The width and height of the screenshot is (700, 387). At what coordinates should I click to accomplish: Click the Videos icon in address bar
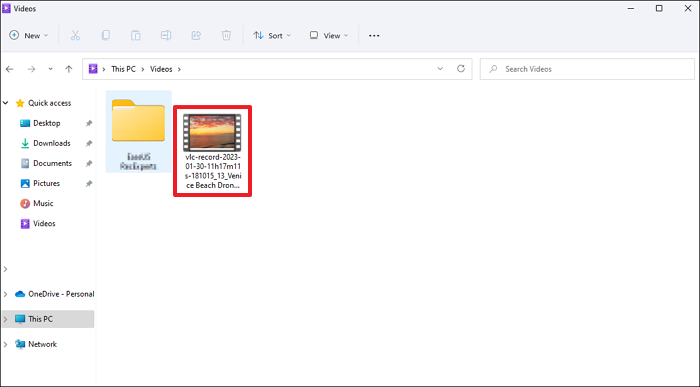click(x=93, y=69)
